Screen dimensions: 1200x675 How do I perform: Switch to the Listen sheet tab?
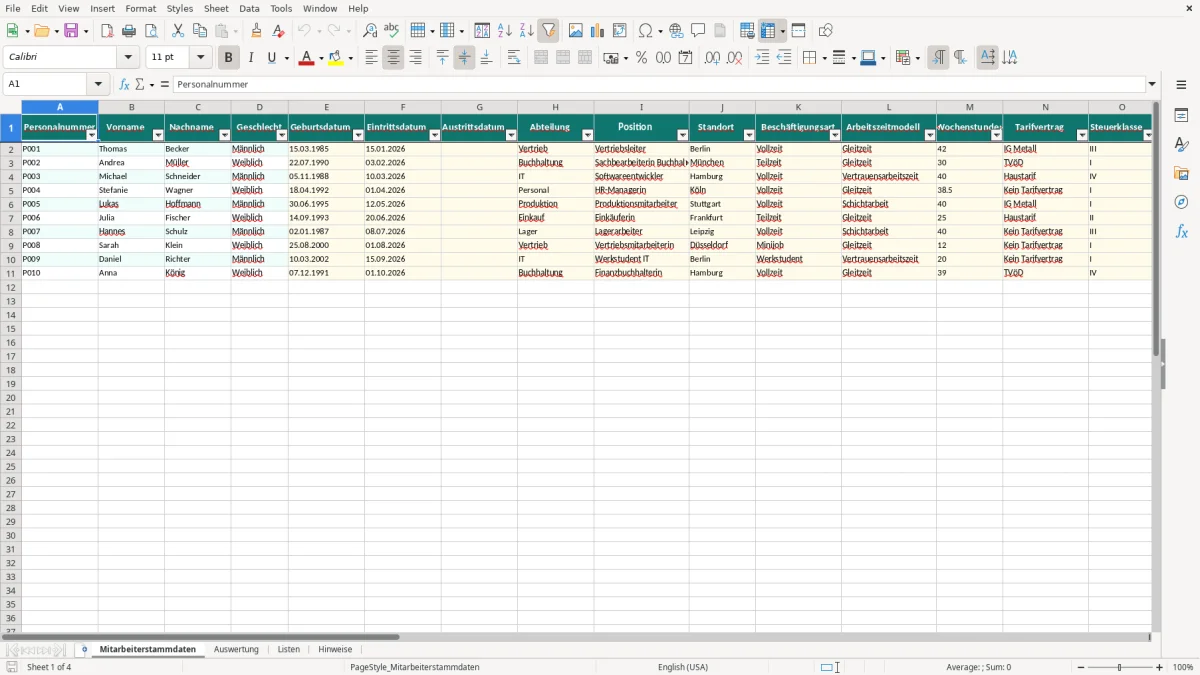(x=289, y=650)
